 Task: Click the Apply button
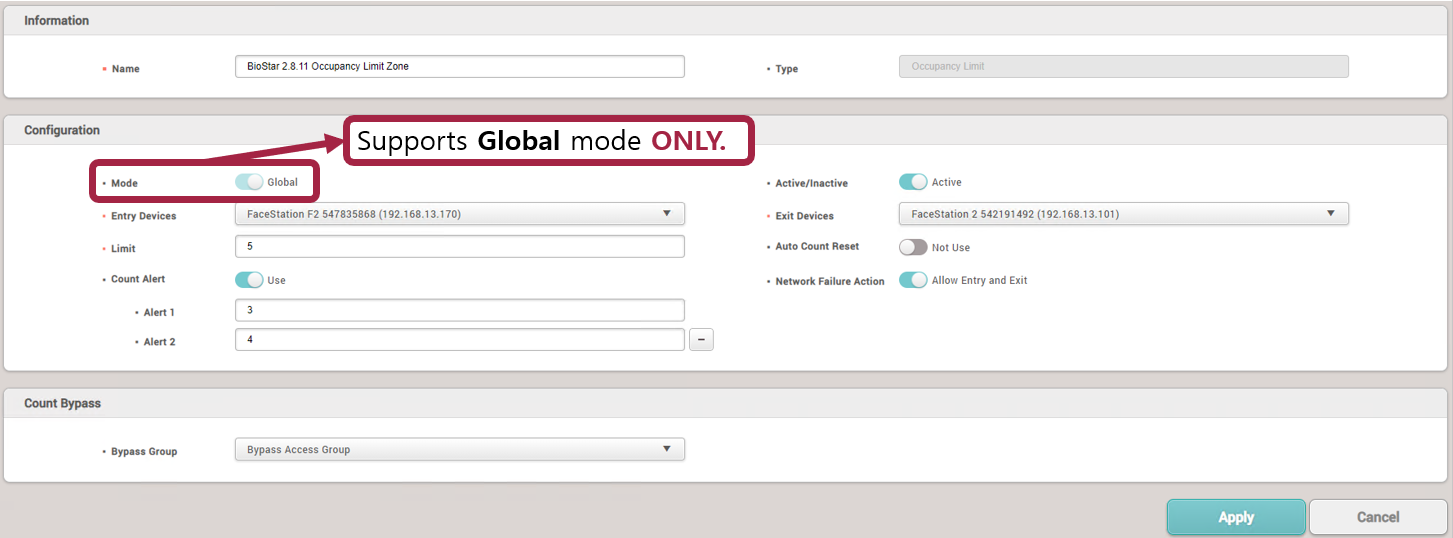click(1235, 517)
